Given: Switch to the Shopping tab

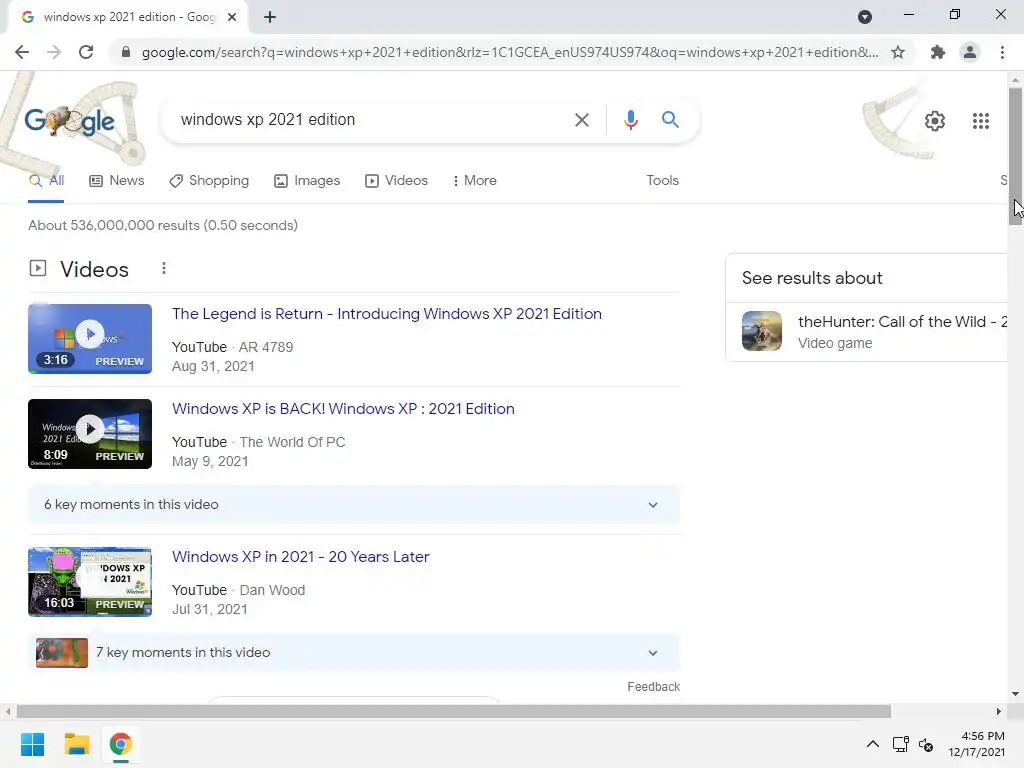Looking at the screenshot, I should coord(209,181).
